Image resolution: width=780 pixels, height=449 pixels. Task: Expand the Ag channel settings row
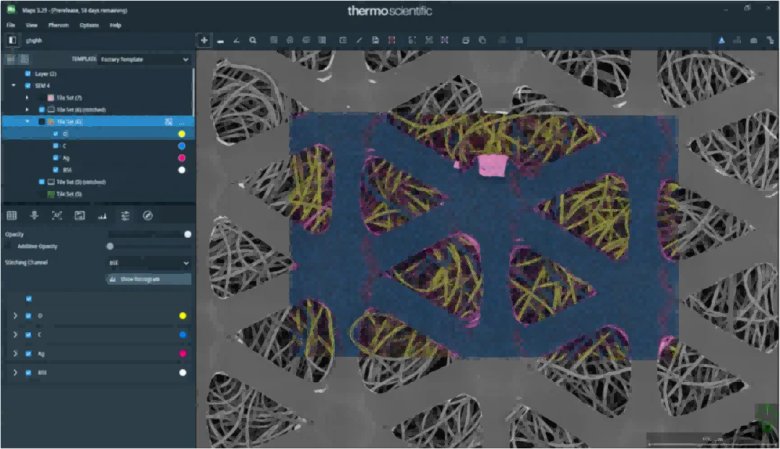click(14, 354)
